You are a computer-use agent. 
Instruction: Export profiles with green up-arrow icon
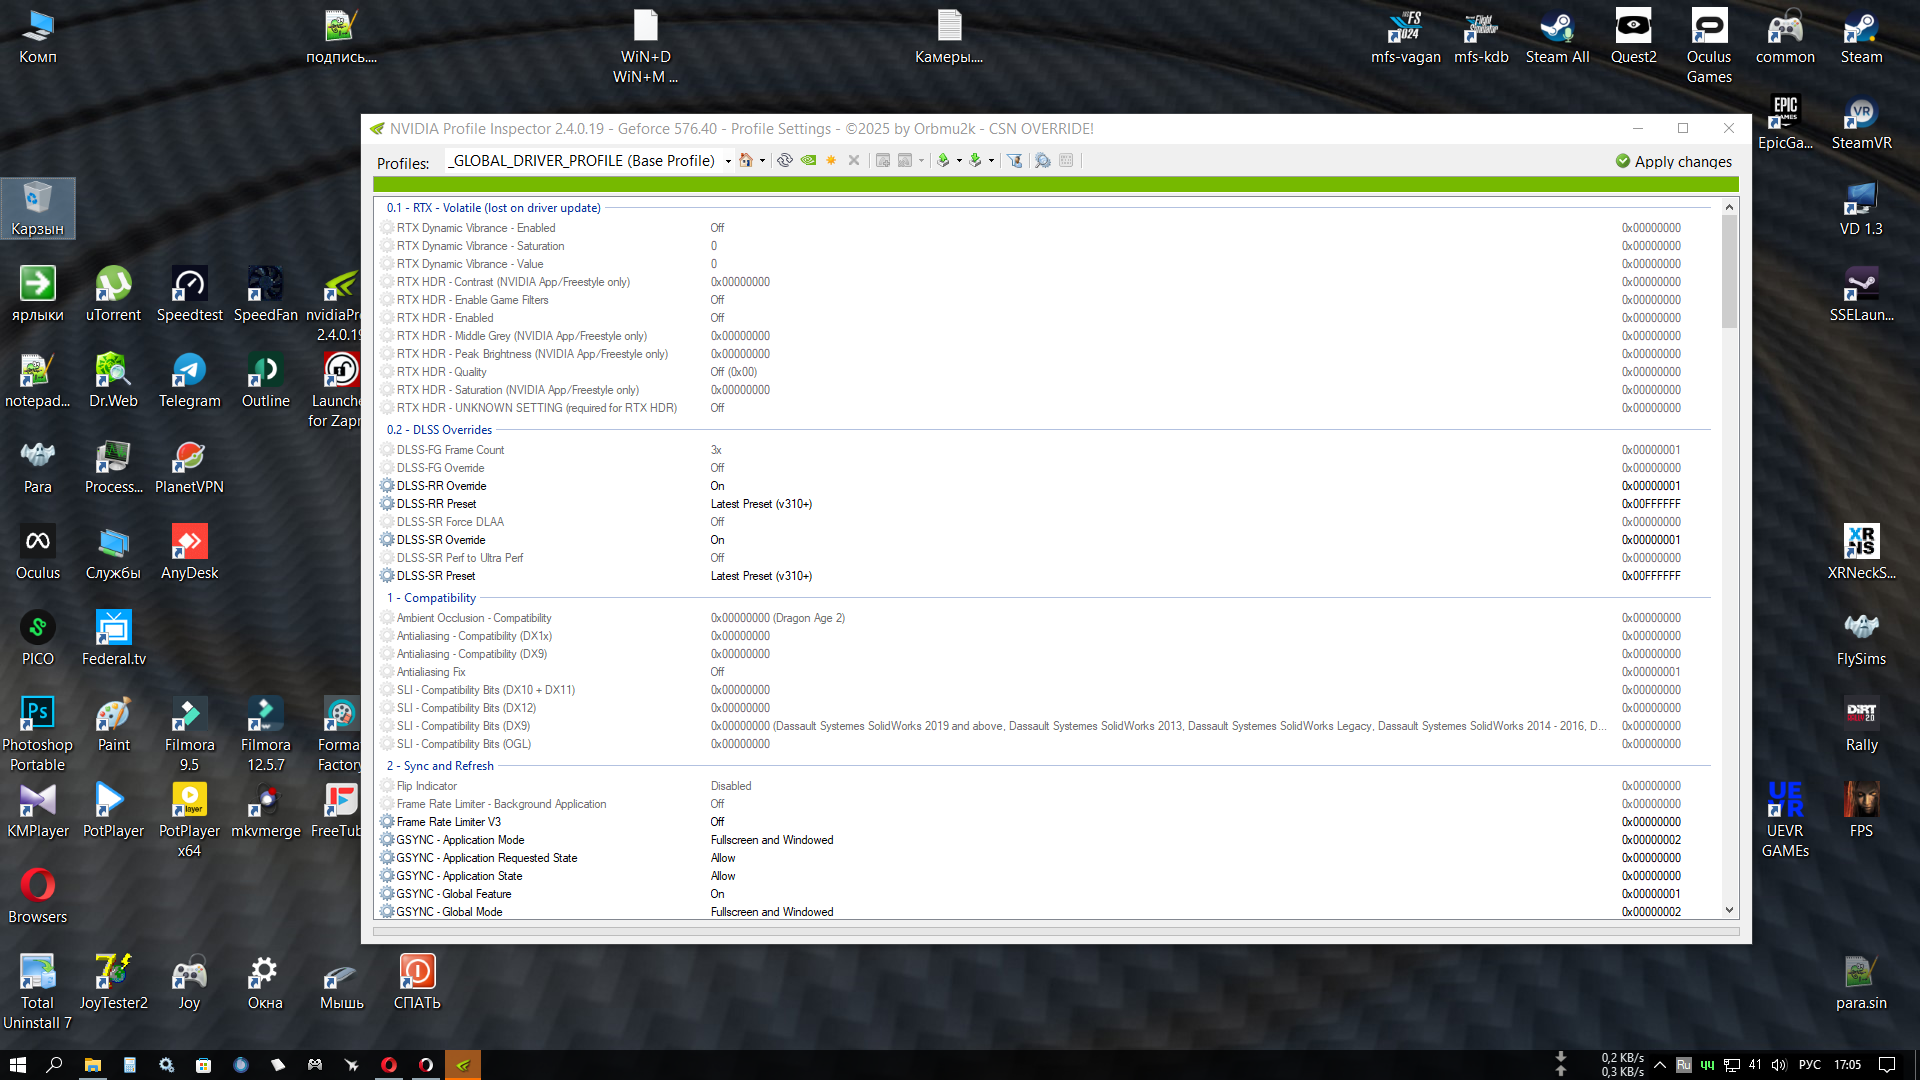pos(942,160)
